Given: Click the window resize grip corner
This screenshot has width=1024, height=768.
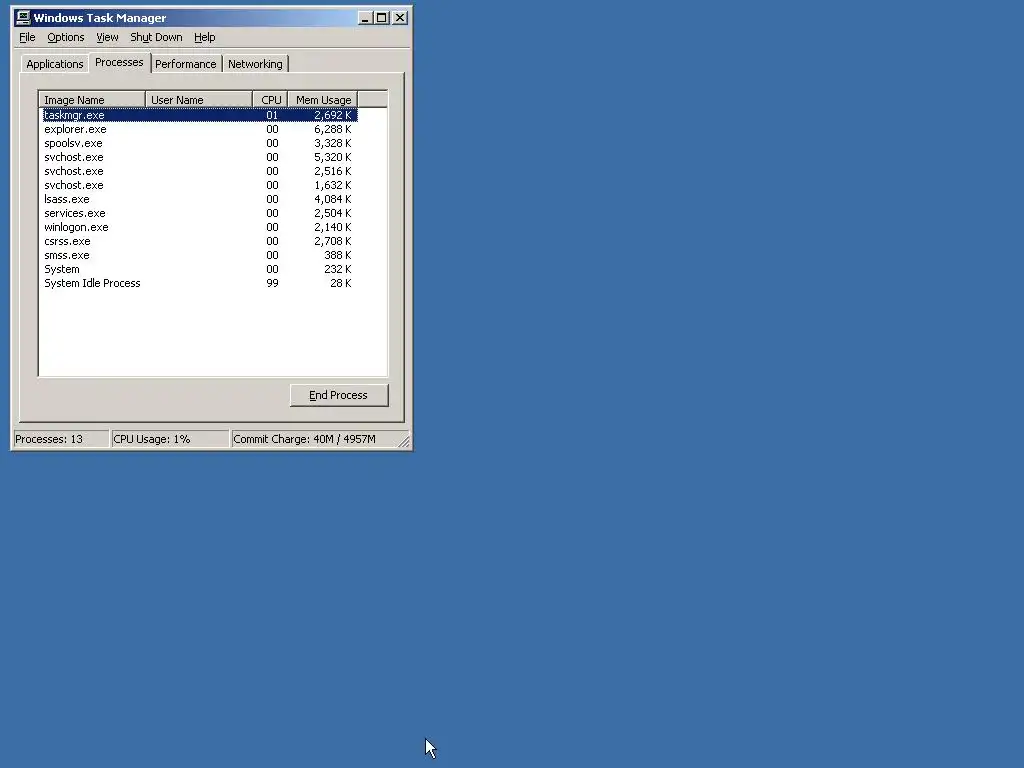Looking at the screenshot, I should 404,442.
